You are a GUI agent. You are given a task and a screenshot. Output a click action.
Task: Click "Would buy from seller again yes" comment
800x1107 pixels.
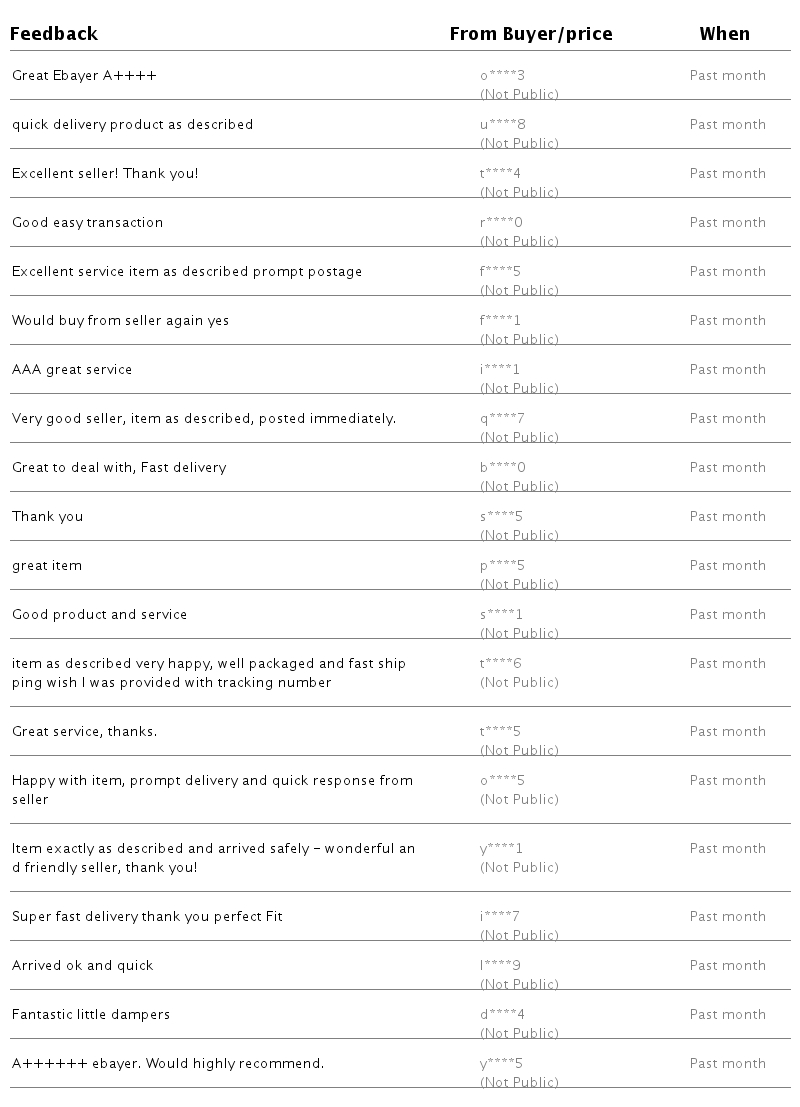[x=120, y=320]
